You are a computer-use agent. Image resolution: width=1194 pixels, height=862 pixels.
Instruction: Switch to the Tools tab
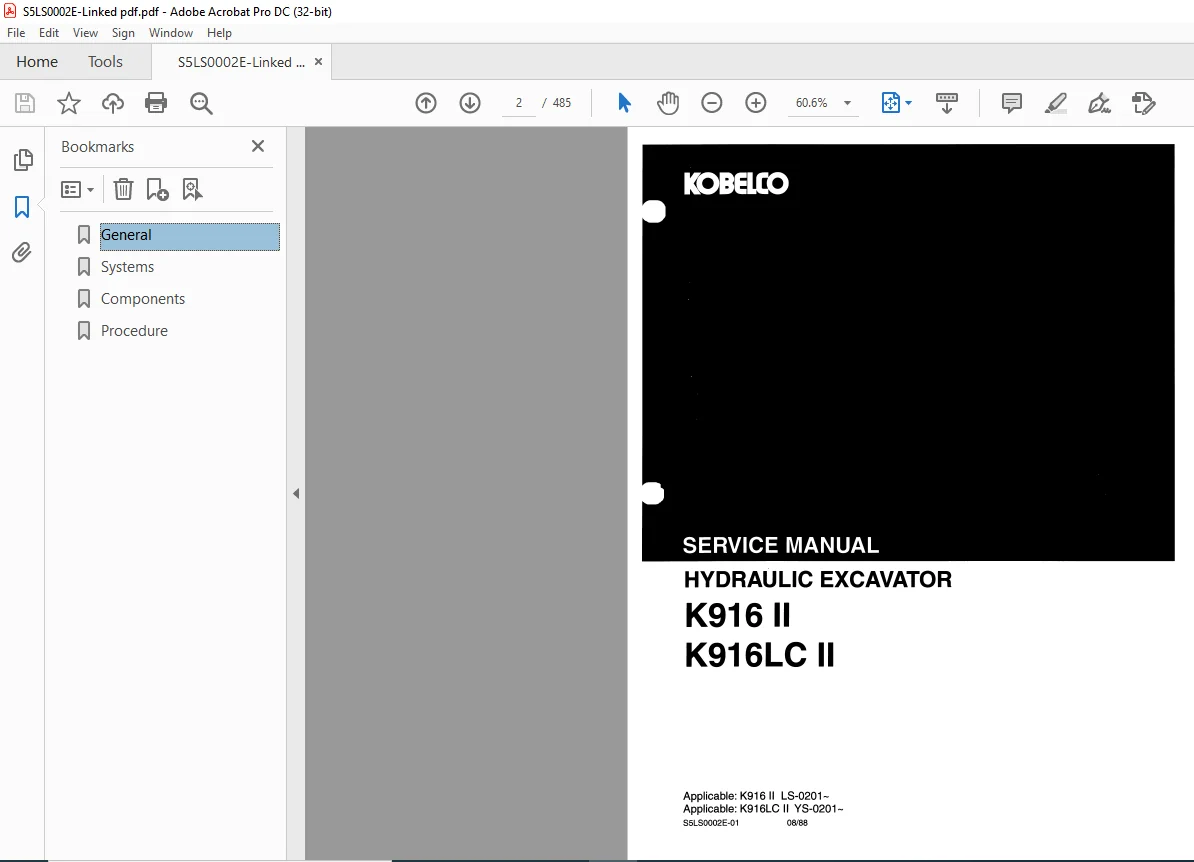[105, 62]
